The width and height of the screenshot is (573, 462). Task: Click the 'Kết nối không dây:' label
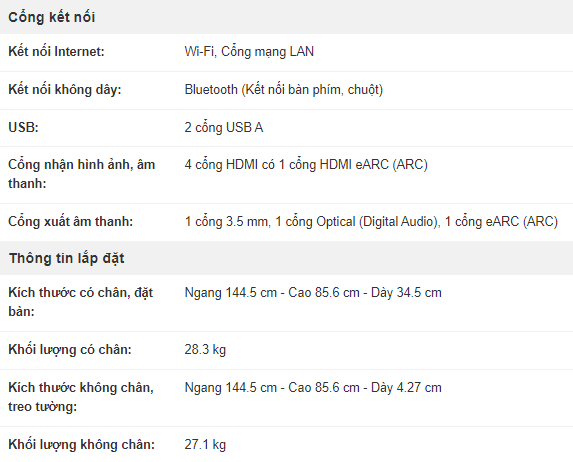(65, 90)
